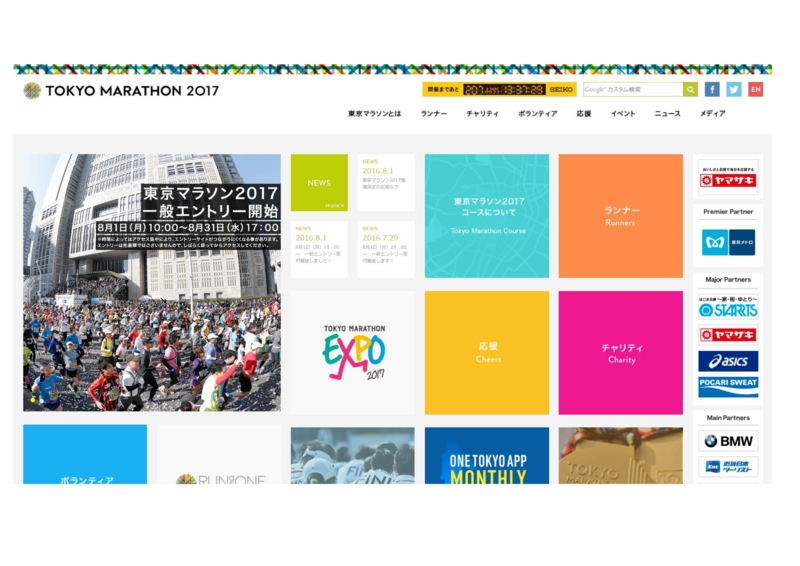Open the Tokyo Marathon Course teal tile
Screen dimensions: 800x566
(487, 216)
